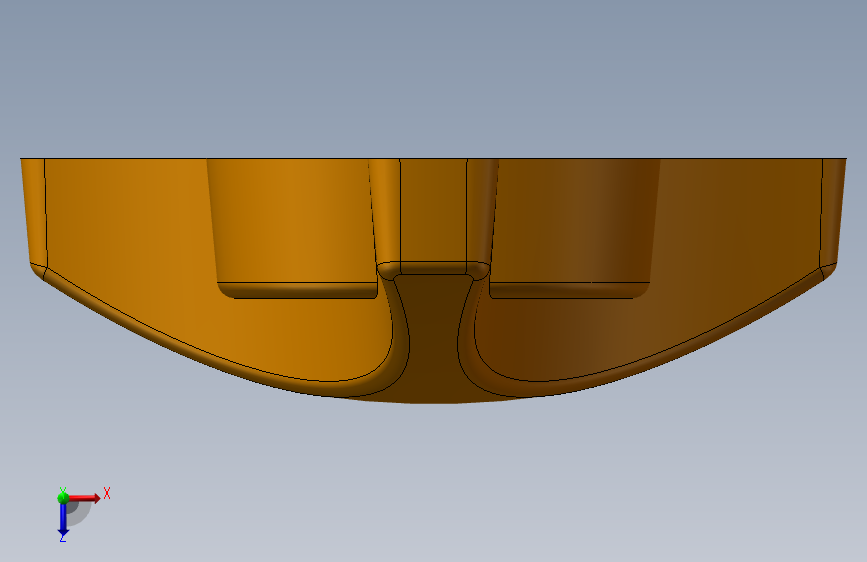Click the blue Z axis arrow on triad
Viewport: 867px width, 562px height.
pyautogui.click(x=63, y=520)
